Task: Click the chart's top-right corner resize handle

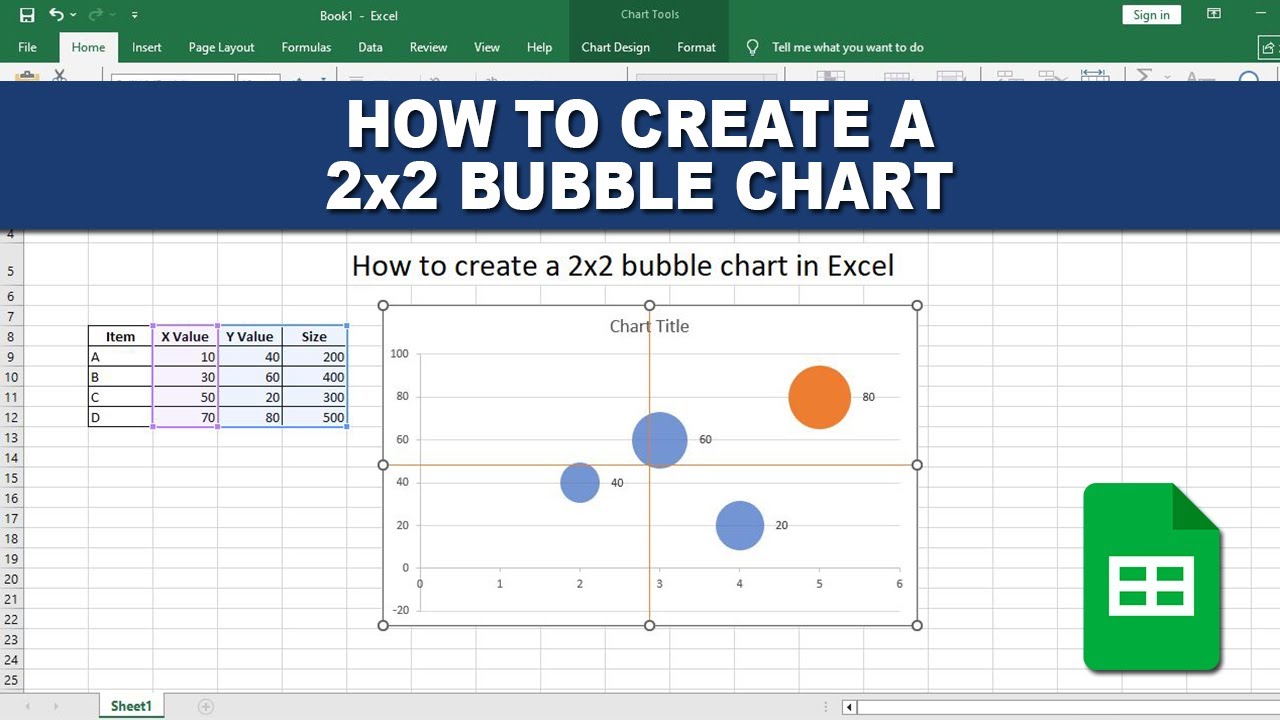Action: (917, 306)
